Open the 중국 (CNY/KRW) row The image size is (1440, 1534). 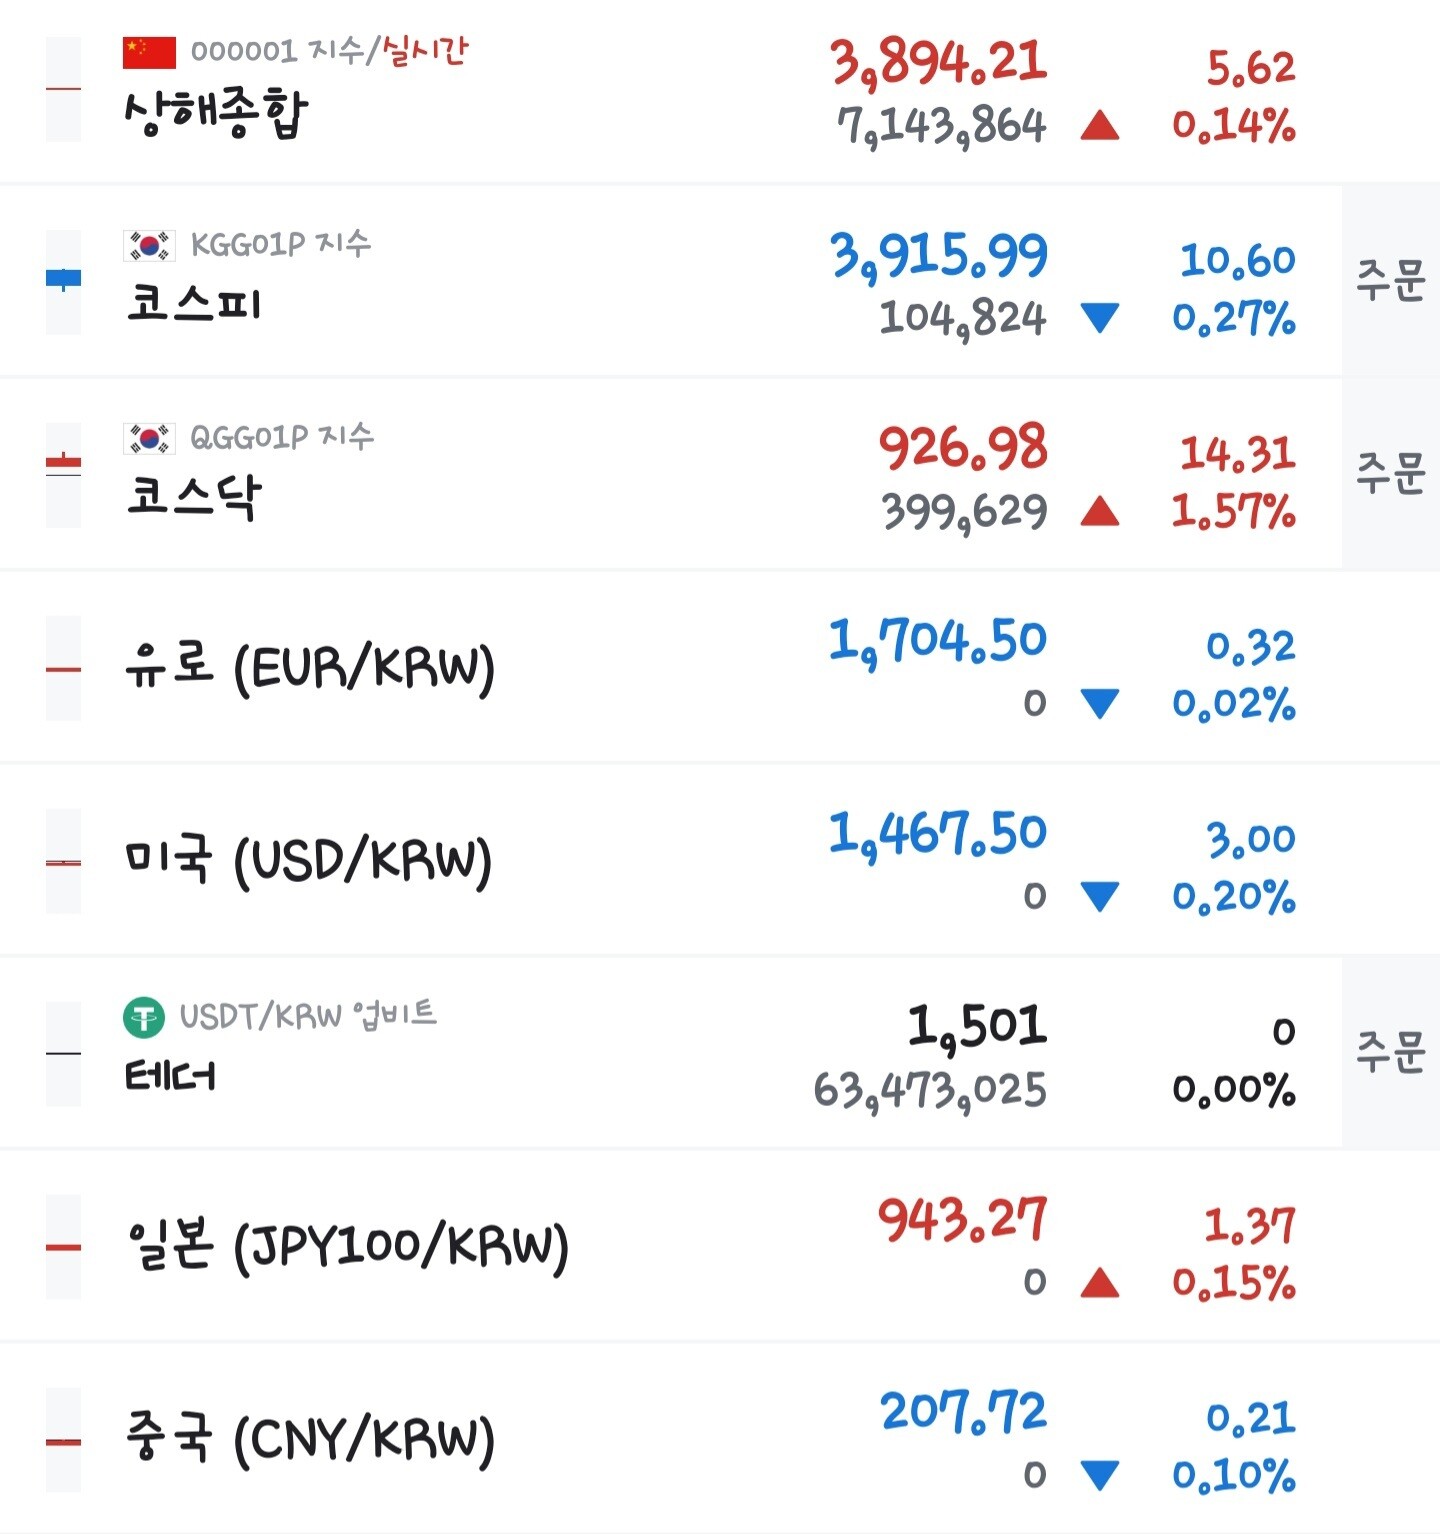click(x=720, y=1439)
